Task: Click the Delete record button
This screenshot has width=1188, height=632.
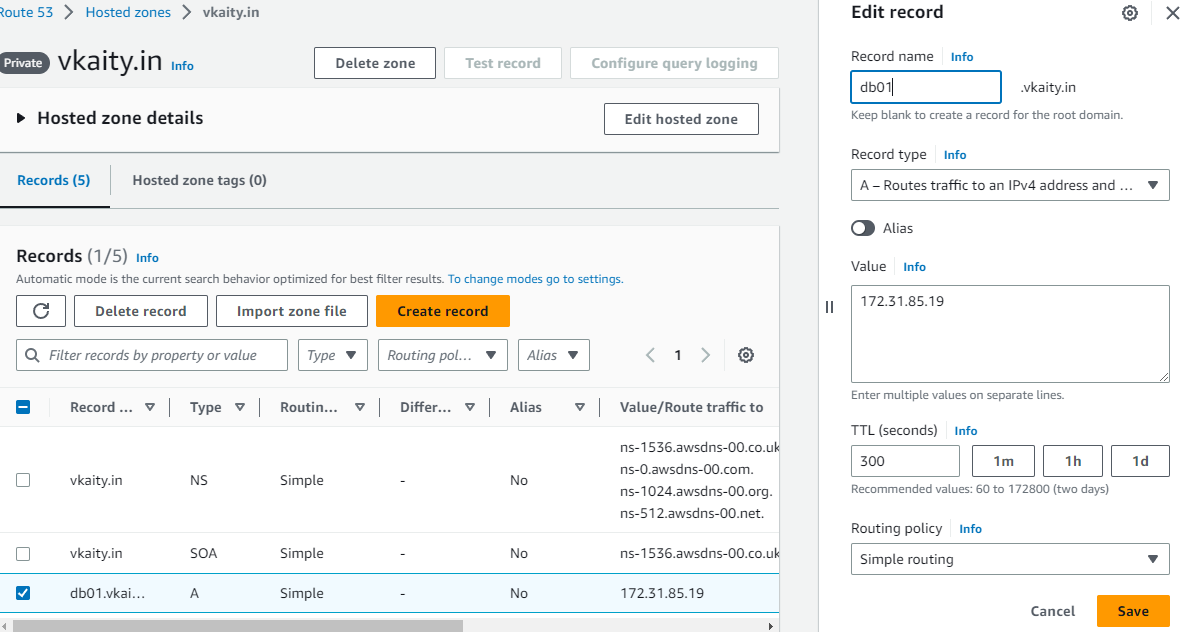Action: click(x=141, y=311)
